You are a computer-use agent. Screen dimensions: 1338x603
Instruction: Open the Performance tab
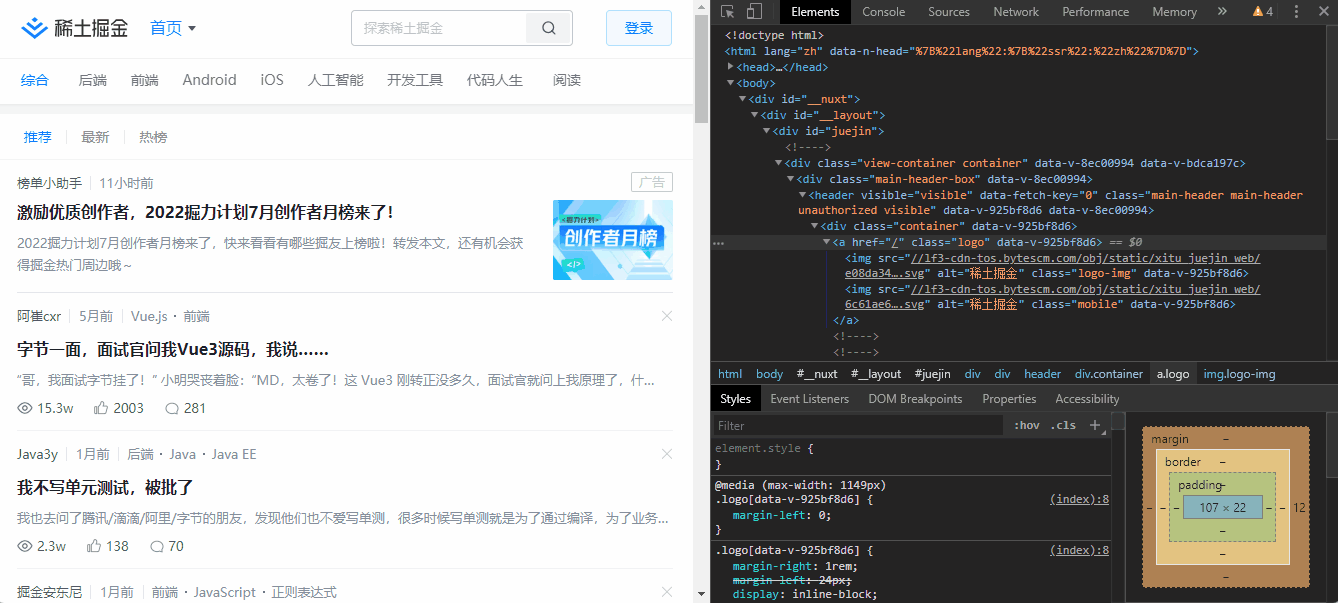pyautogui.click(x=1095, y=12)
